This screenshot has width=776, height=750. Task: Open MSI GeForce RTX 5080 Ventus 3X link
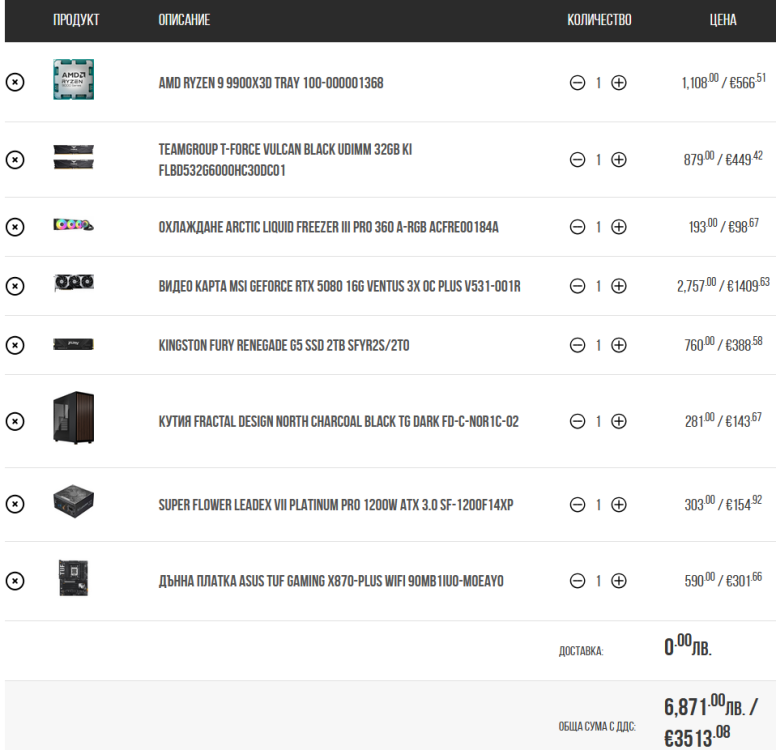340,286
